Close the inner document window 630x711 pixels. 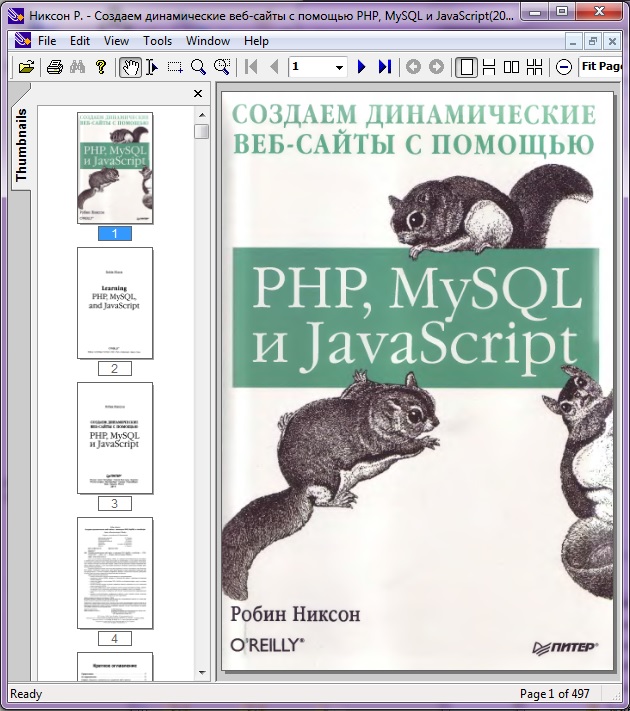pyautogui.click(x=612, y=42)
